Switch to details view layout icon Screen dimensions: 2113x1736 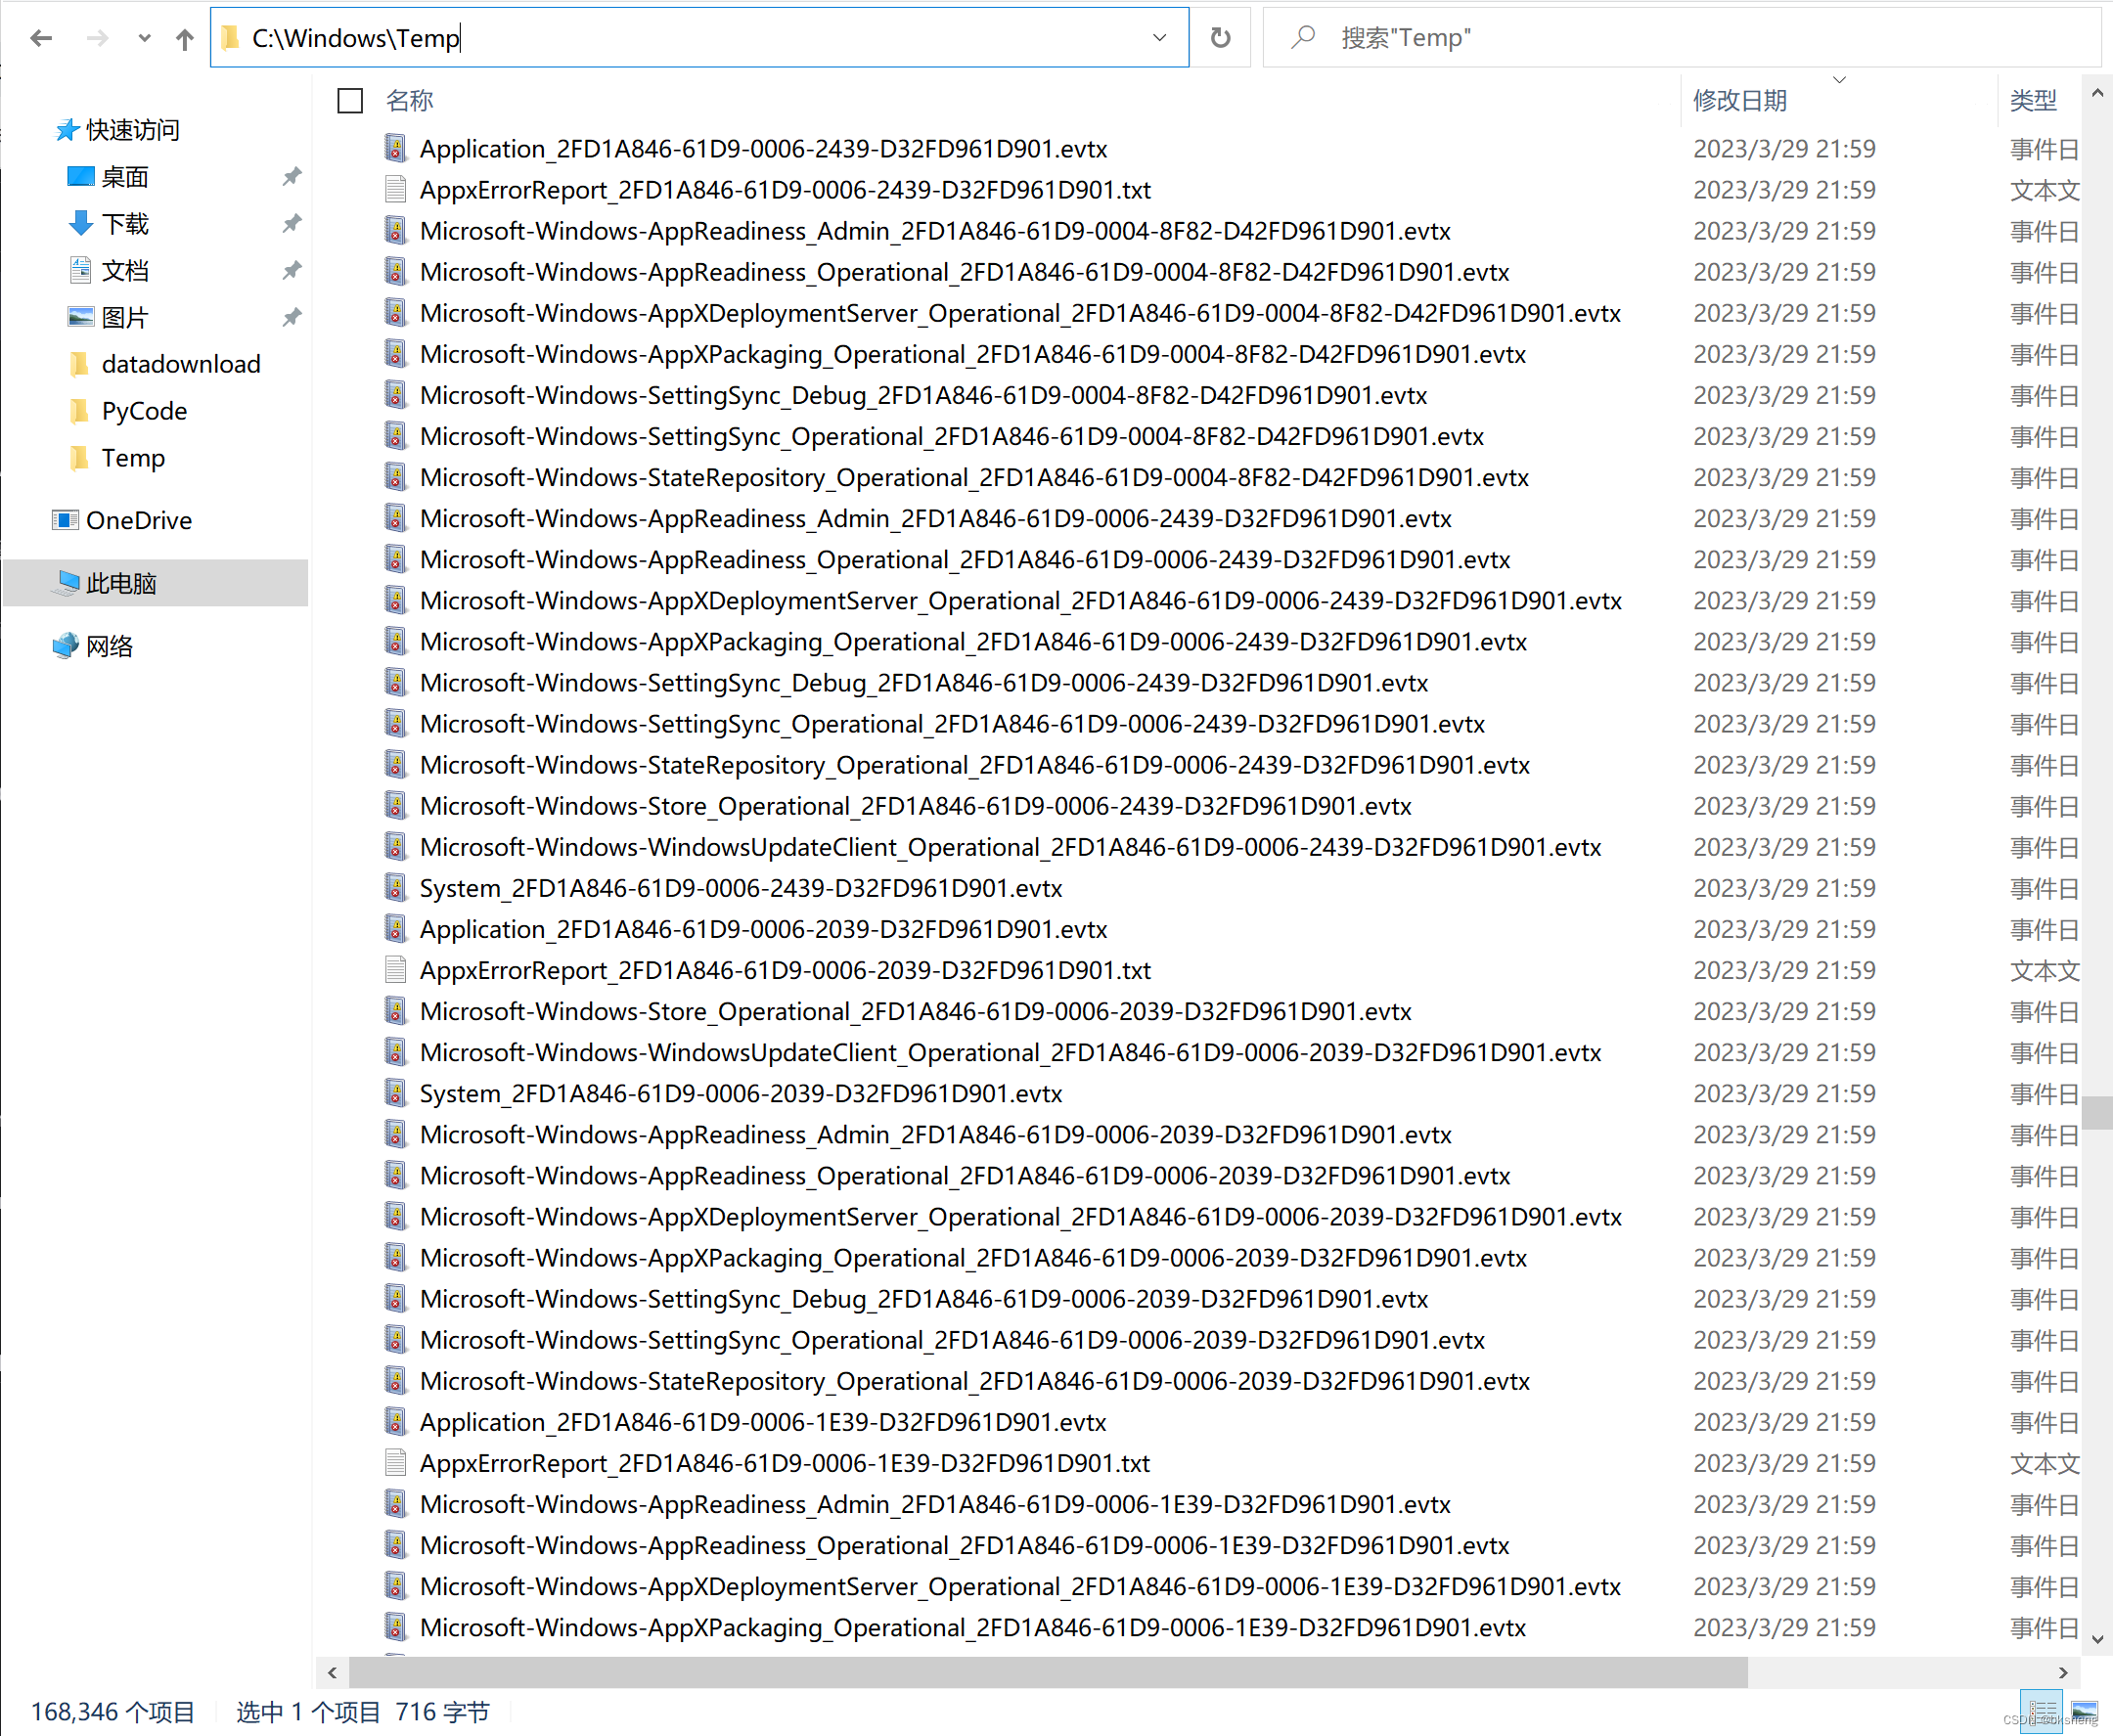coord(2040,1710)
